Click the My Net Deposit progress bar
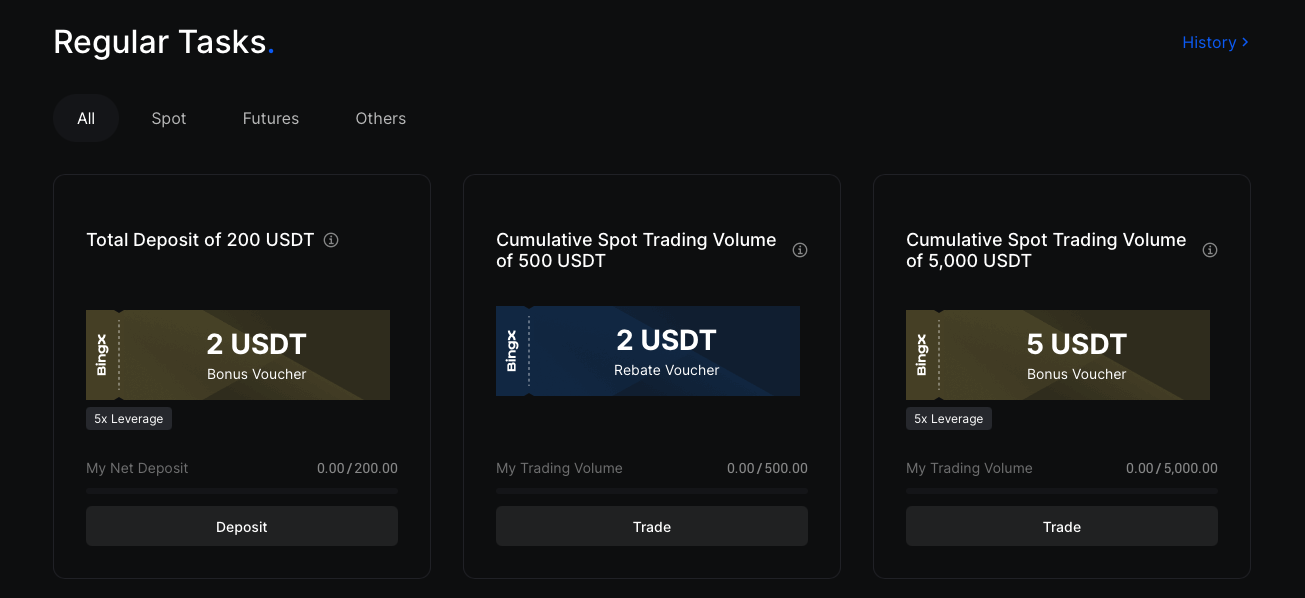Screen dimensions: 1305x598 point(242,491)
